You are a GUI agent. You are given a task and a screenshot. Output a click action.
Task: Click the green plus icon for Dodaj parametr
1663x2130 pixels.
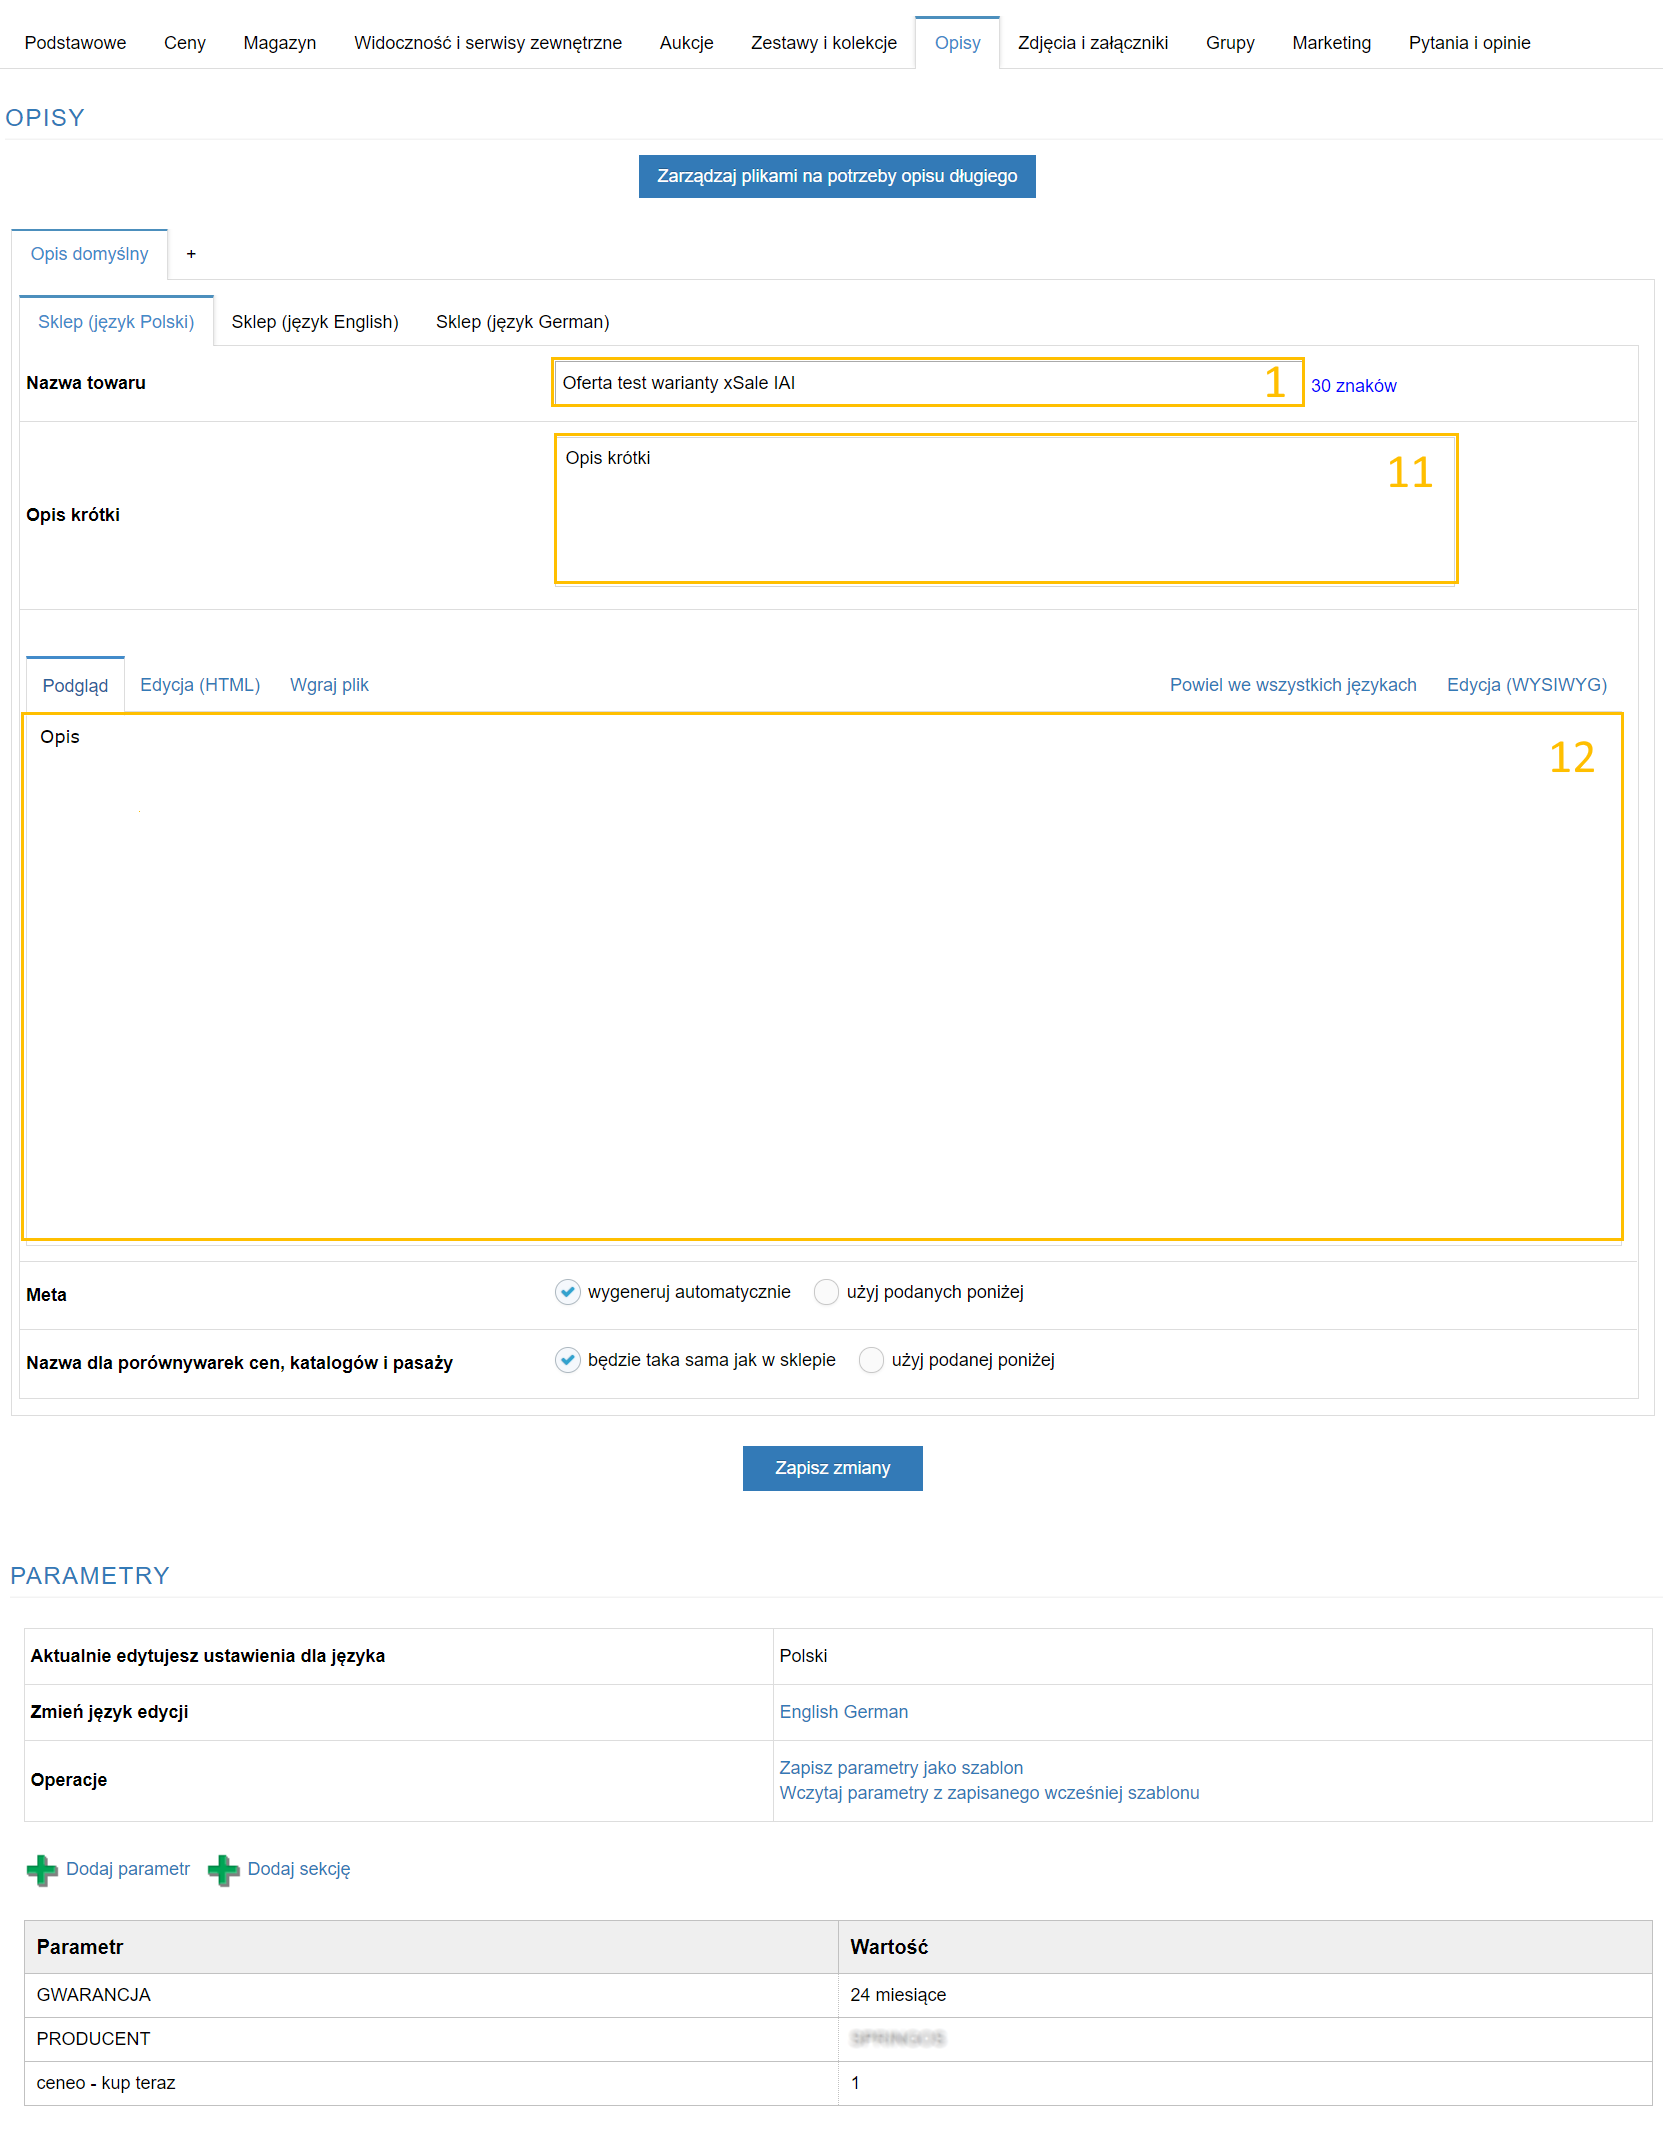tap(42, 1870)
